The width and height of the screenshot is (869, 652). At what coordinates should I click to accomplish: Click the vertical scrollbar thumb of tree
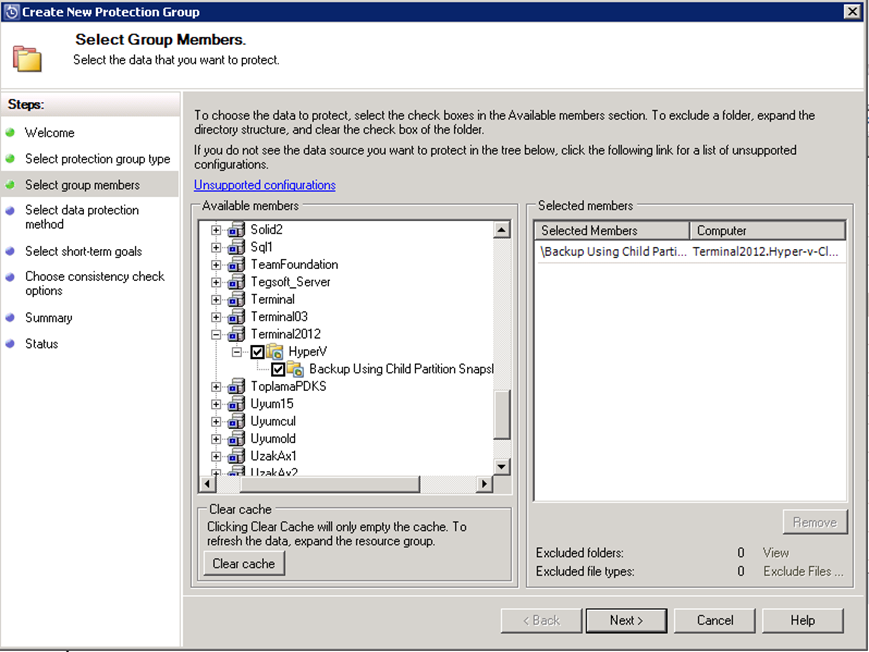(x=502, y=415)
